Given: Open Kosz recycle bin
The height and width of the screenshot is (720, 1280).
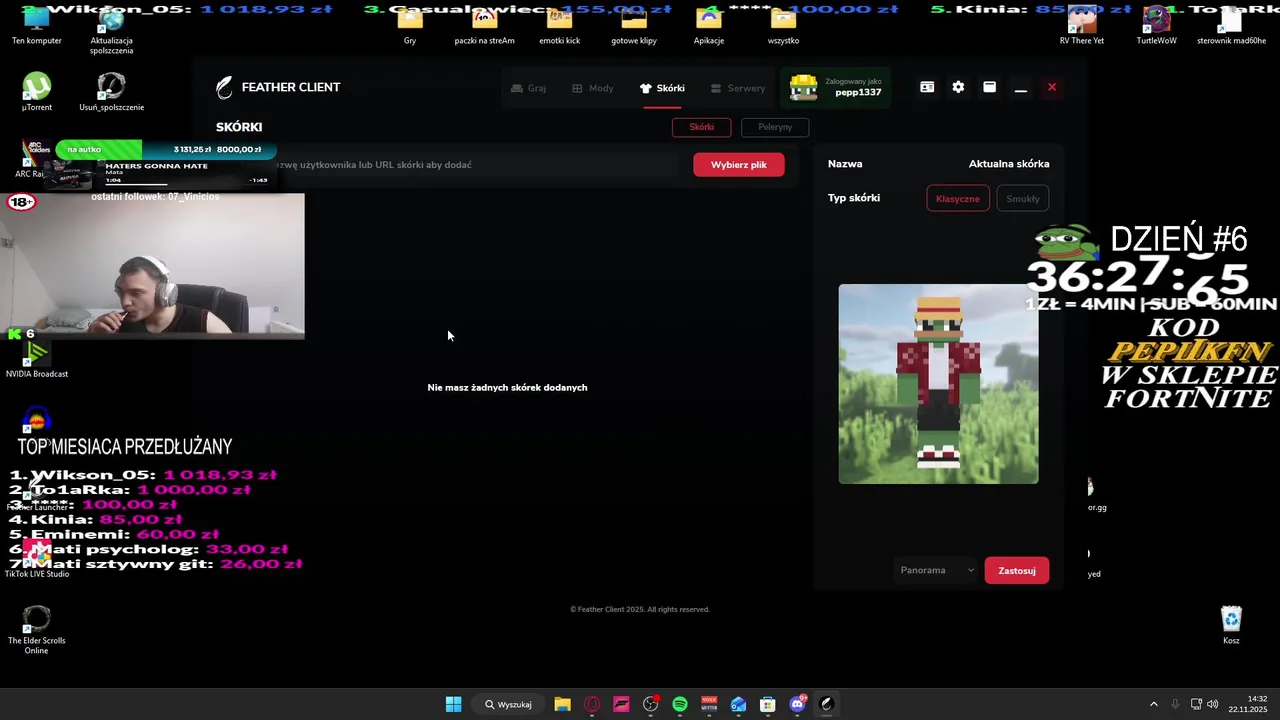Looking at the screenshot, I should click(1231, 625).
